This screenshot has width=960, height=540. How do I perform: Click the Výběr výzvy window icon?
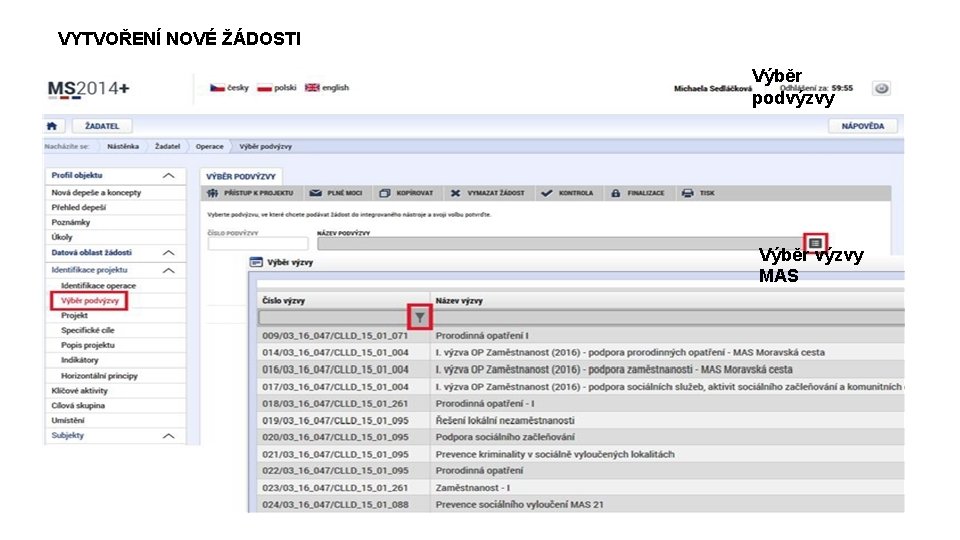[x=256, y=262]
